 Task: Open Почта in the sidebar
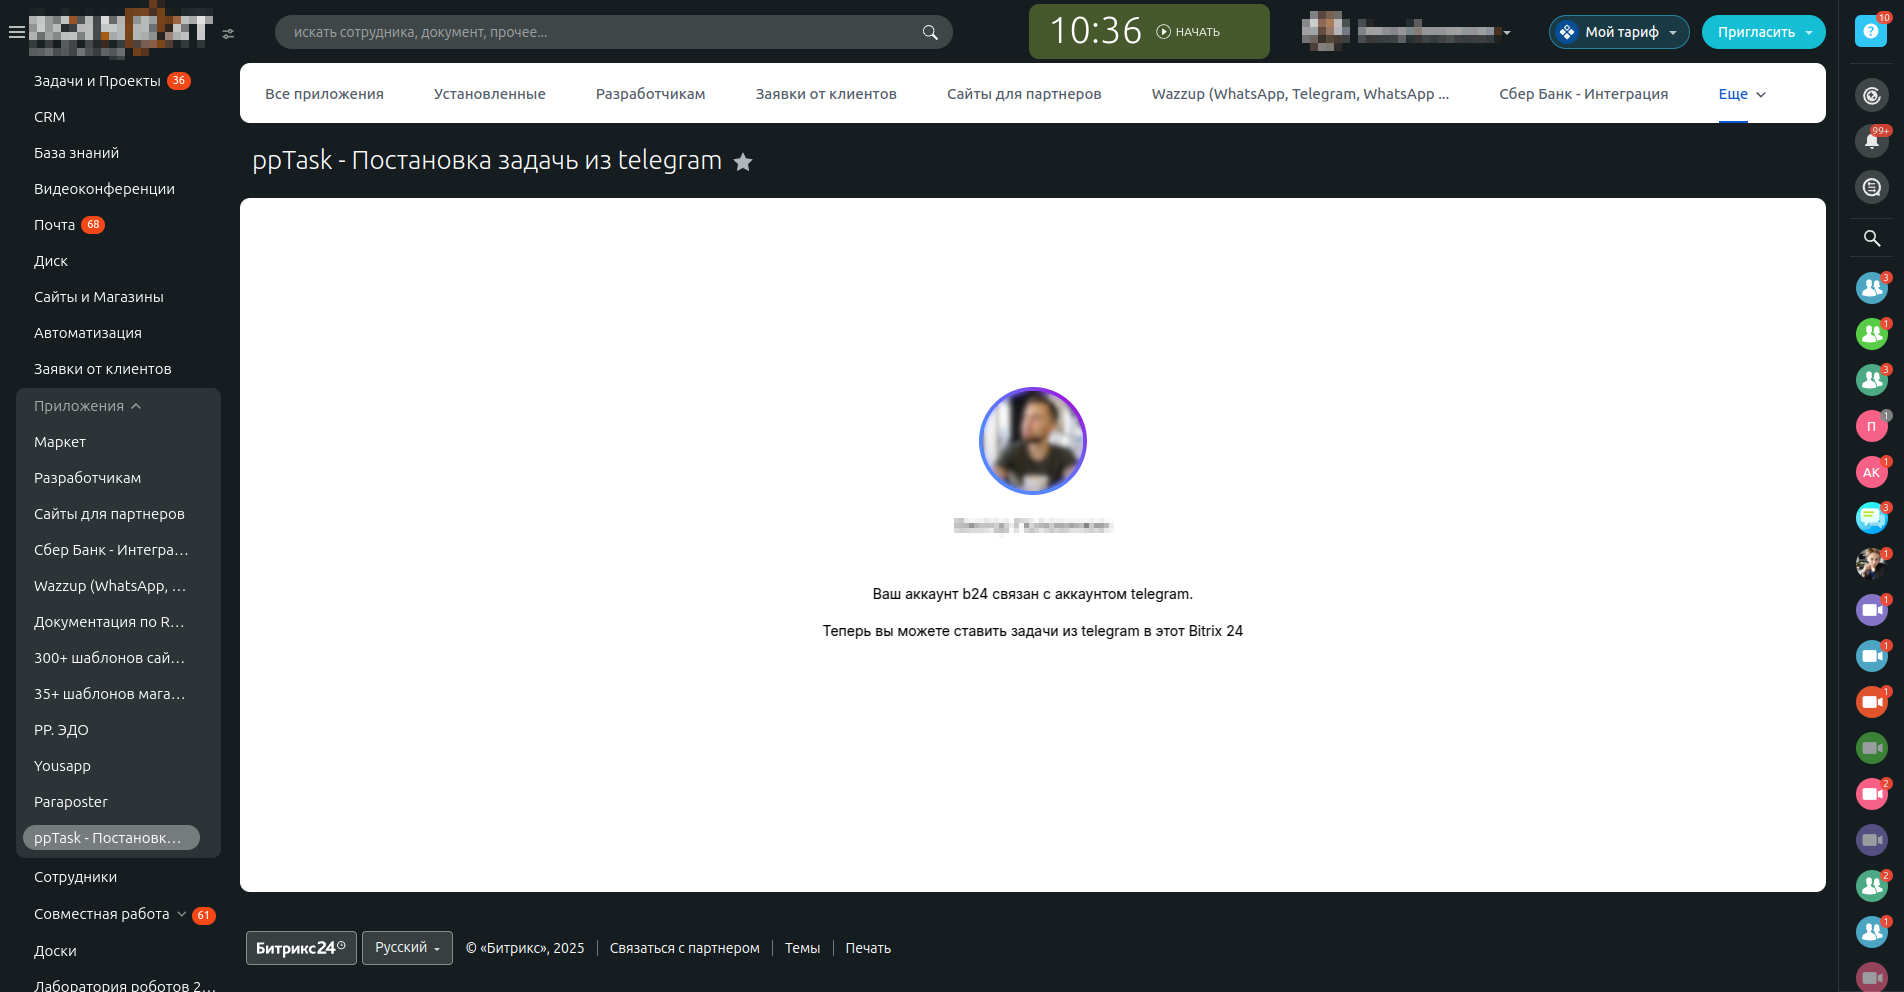point(54,225)
